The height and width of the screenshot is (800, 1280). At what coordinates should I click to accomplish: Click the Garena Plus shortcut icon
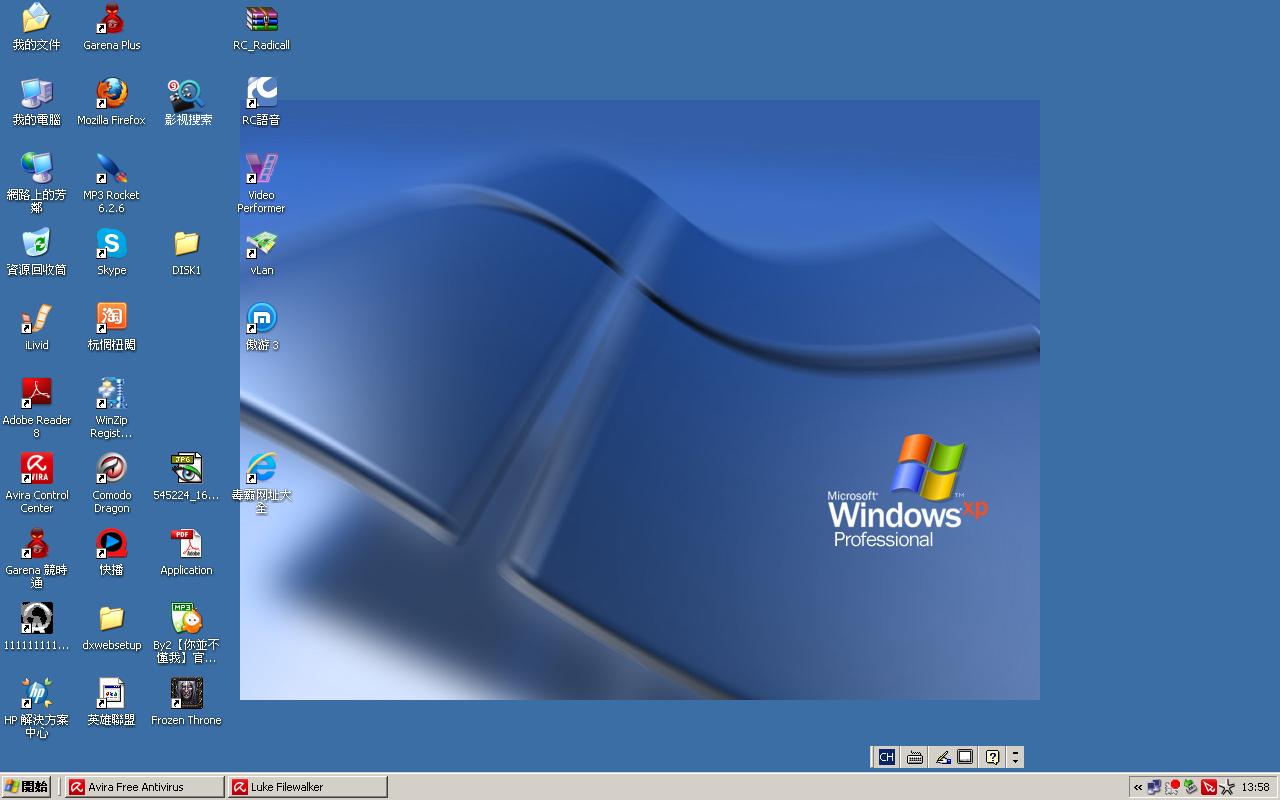111,20
